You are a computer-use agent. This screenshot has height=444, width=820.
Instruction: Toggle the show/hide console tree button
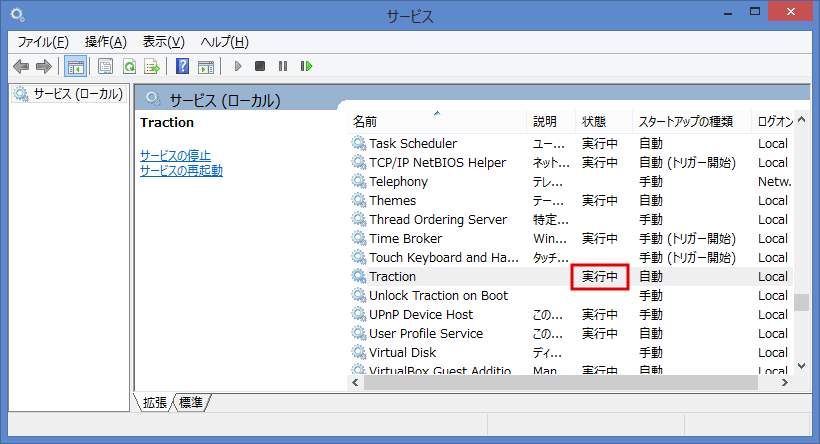coord(74,66)
